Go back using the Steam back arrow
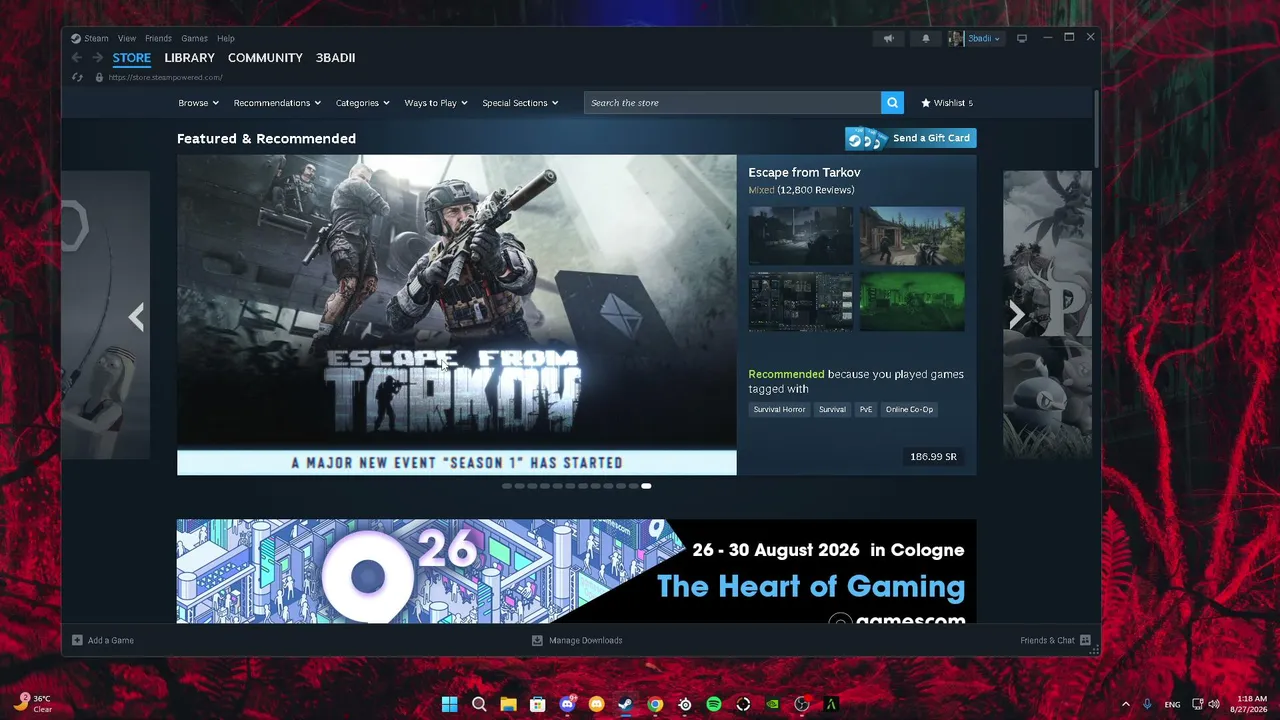Screen dimensions: 1280x720 [77, 58]
